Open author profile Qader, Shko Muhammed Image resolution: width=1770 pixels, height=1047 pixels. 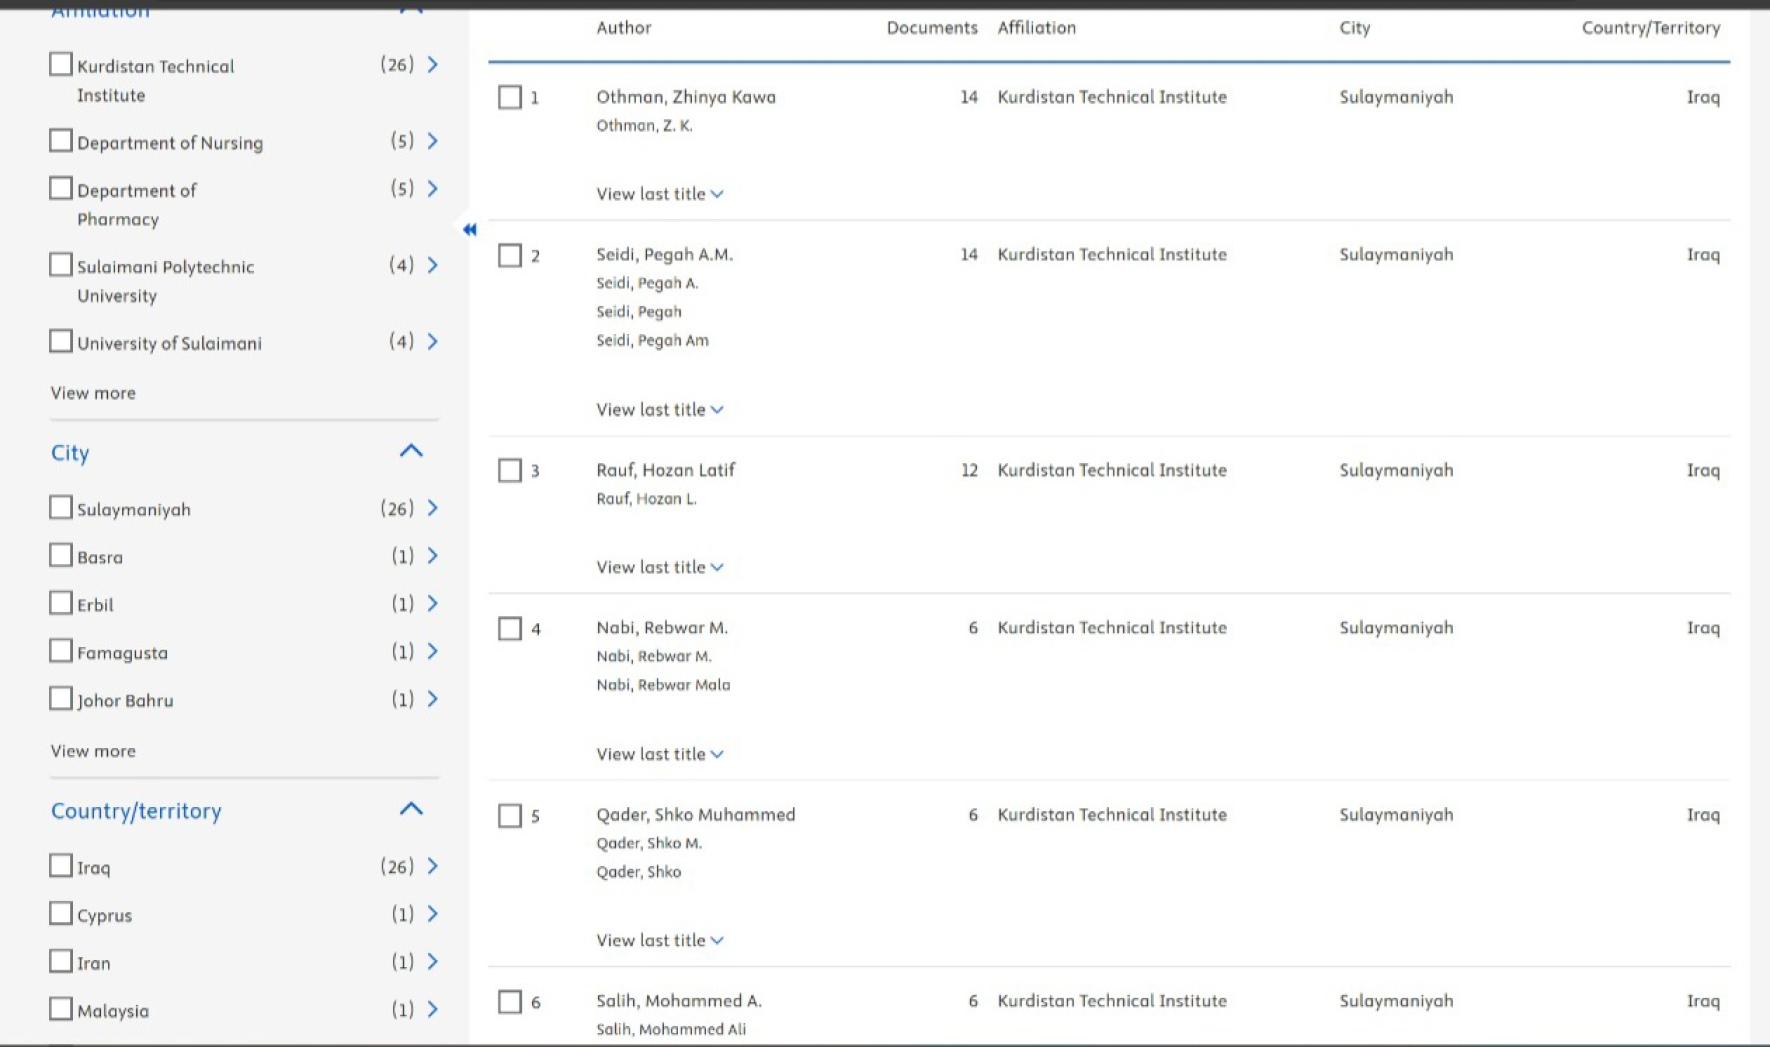(x=696, y=815)
